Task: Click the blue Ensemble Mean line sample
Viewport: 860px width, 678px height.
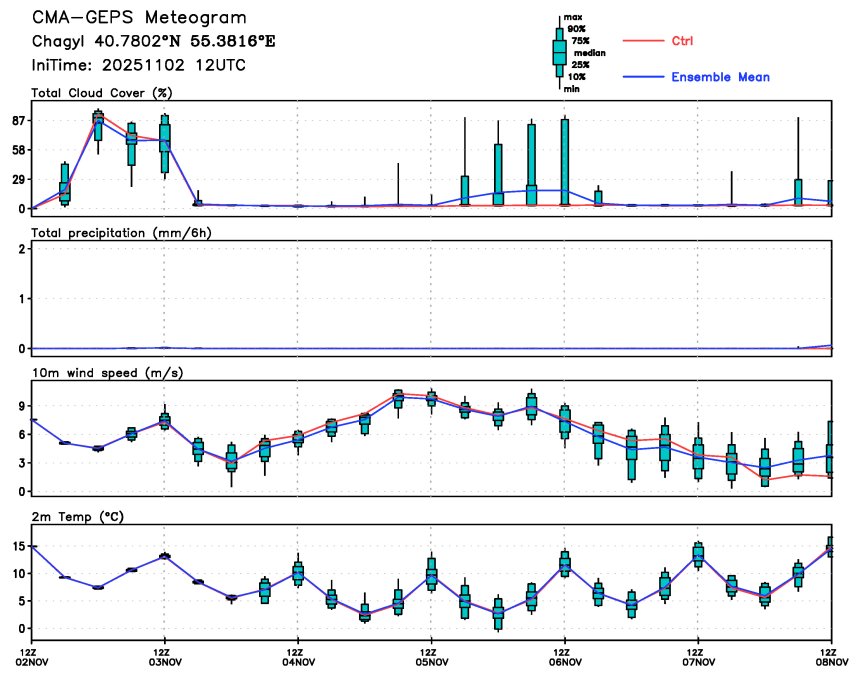Action: click(643, 77)
